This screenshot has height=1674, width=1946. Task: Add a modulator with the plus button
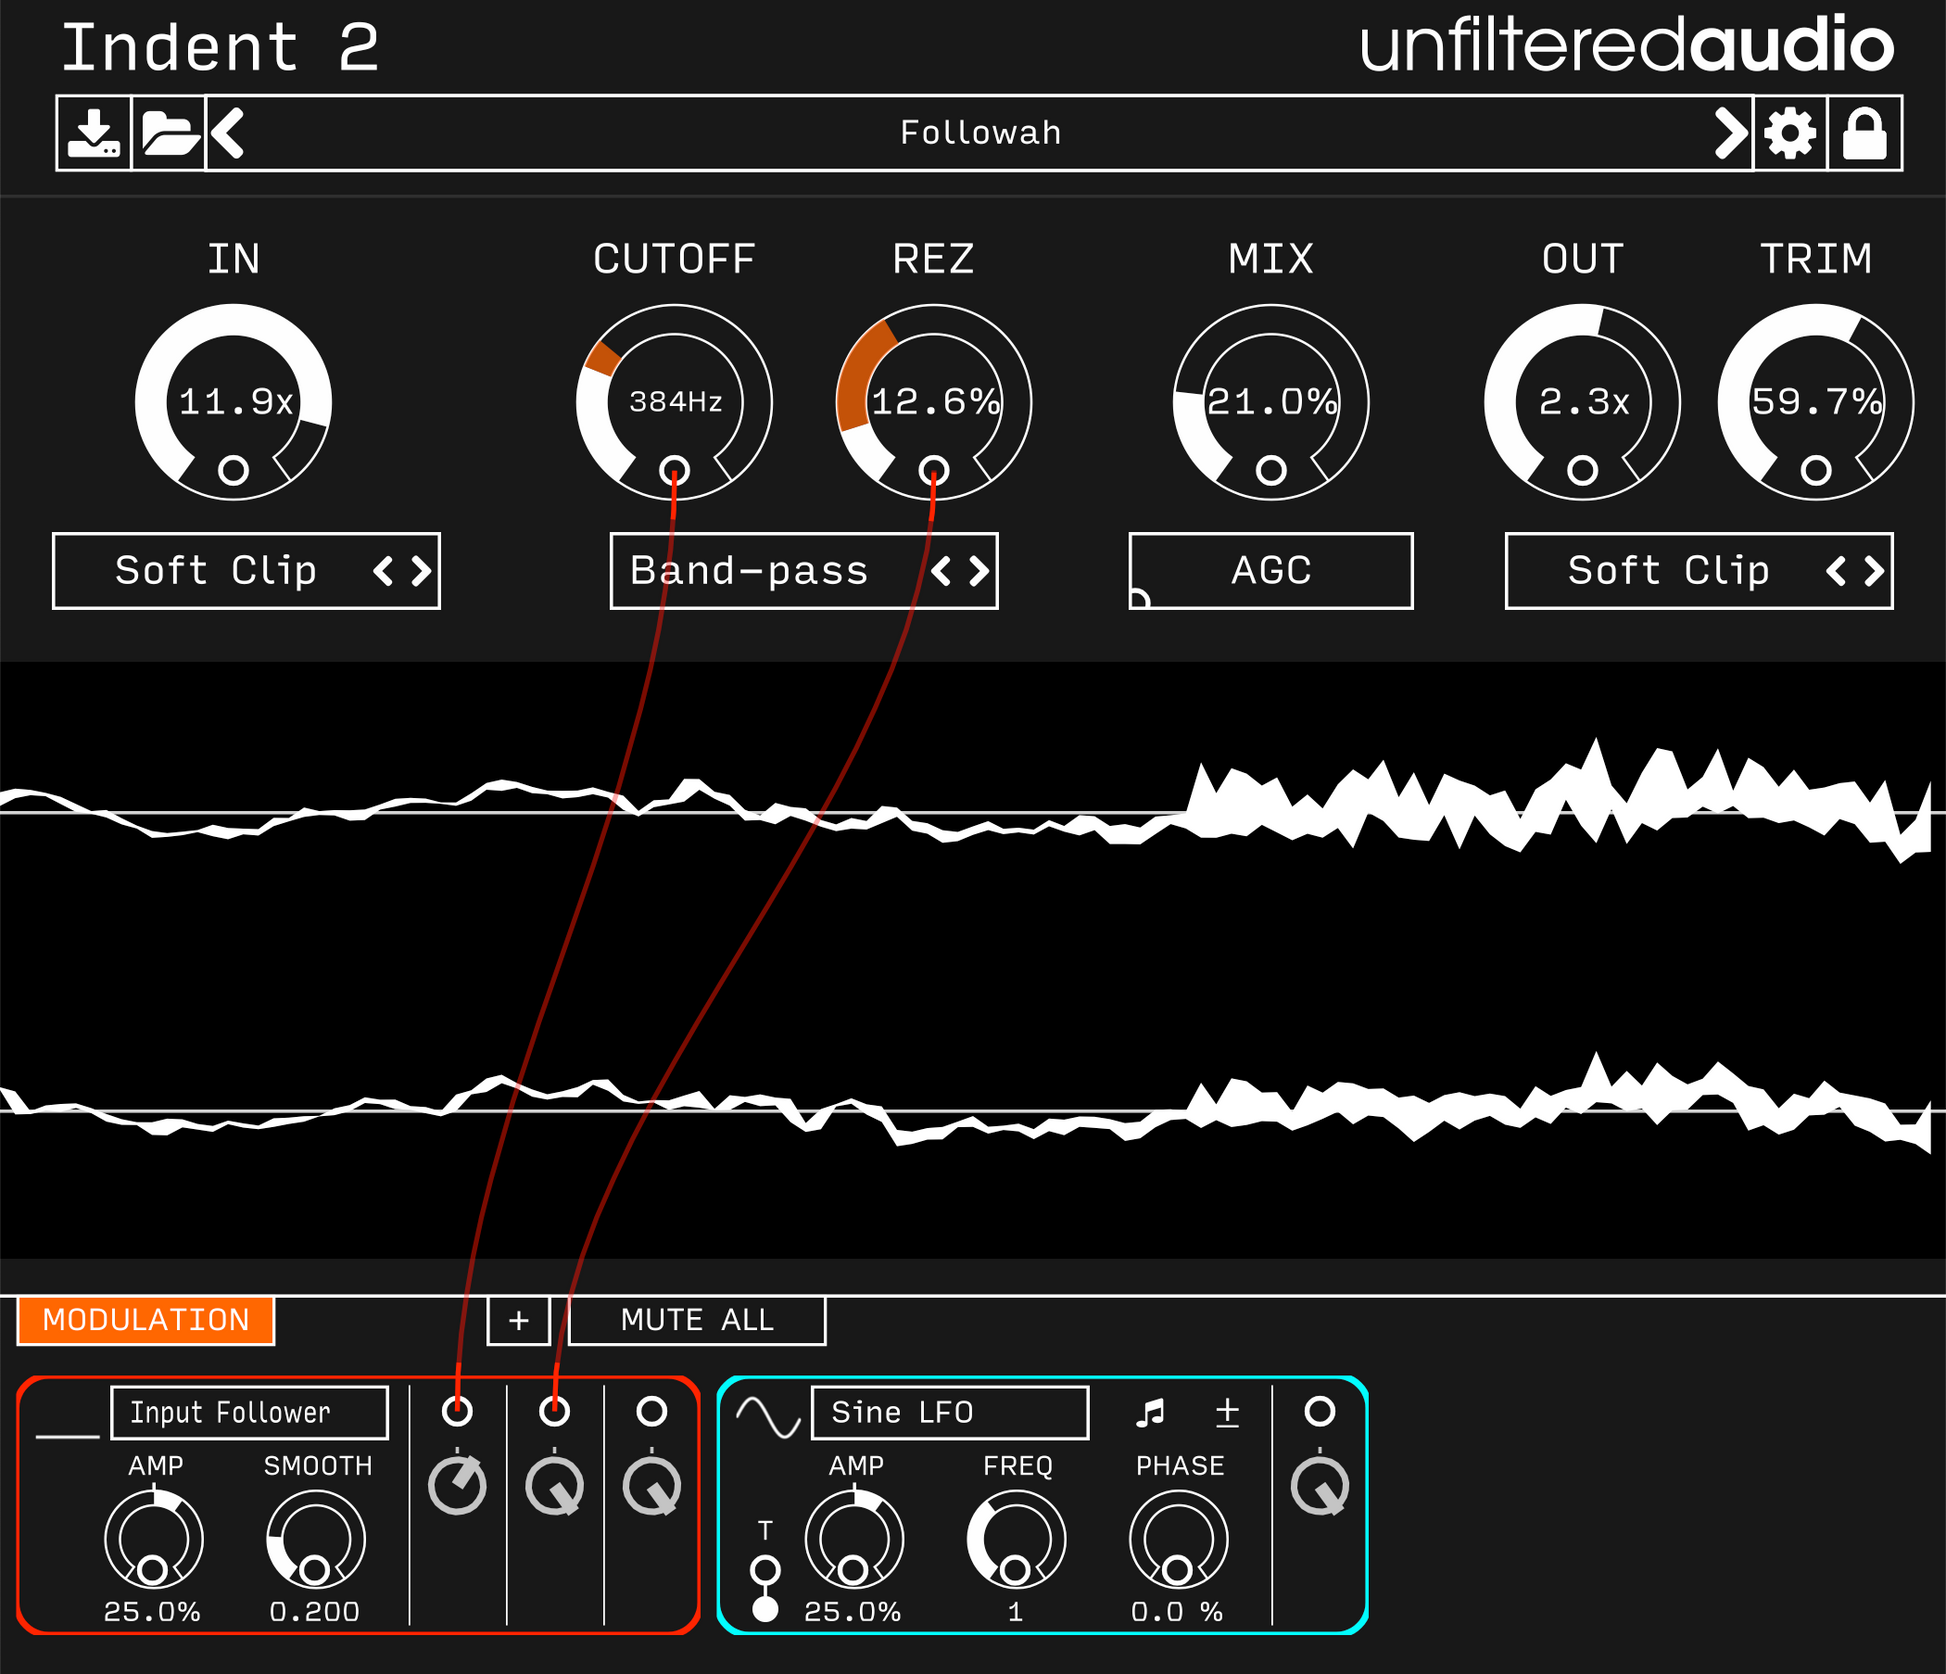(518, 1320)
